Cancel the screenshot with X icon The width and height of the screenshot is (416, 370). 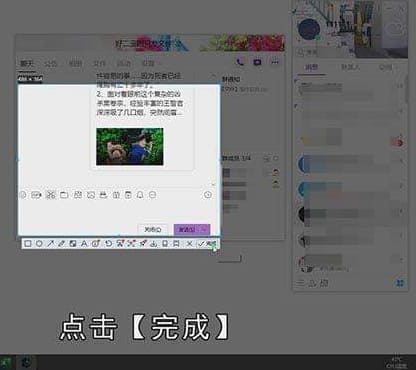(x=189, y=244)
